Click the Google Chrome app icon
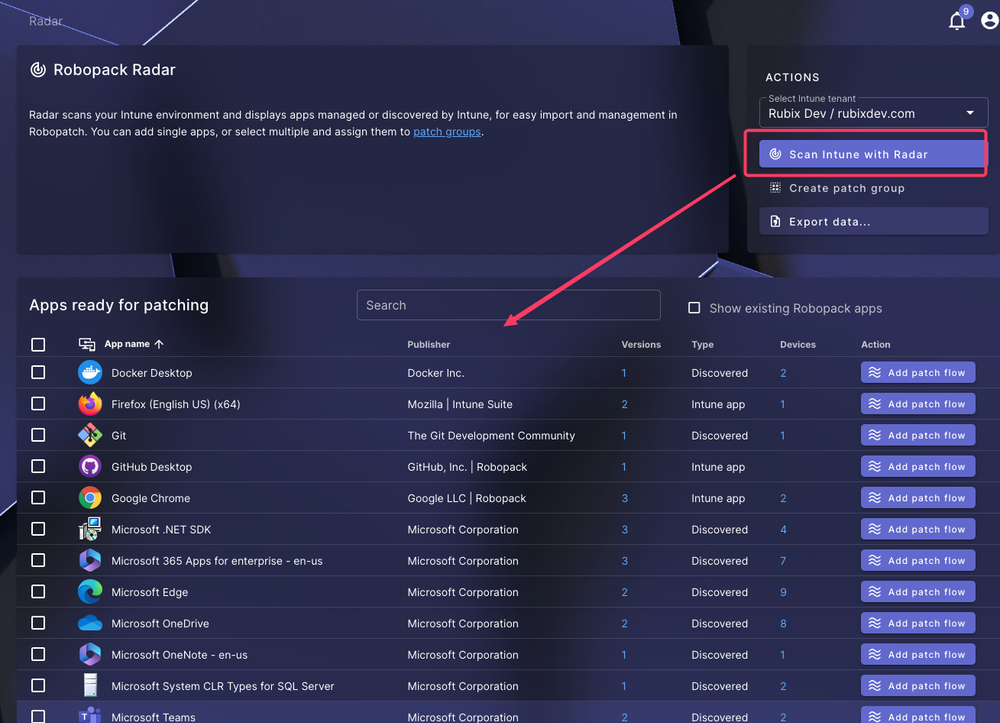 90,497
